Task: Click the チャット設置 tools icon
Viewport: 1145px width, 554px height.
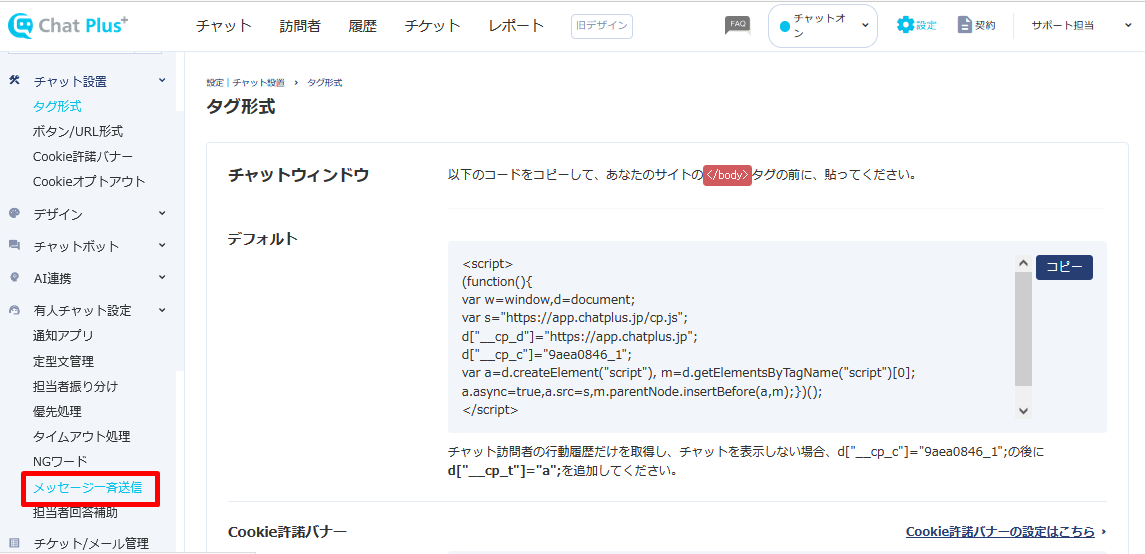Action: (15, 80)
